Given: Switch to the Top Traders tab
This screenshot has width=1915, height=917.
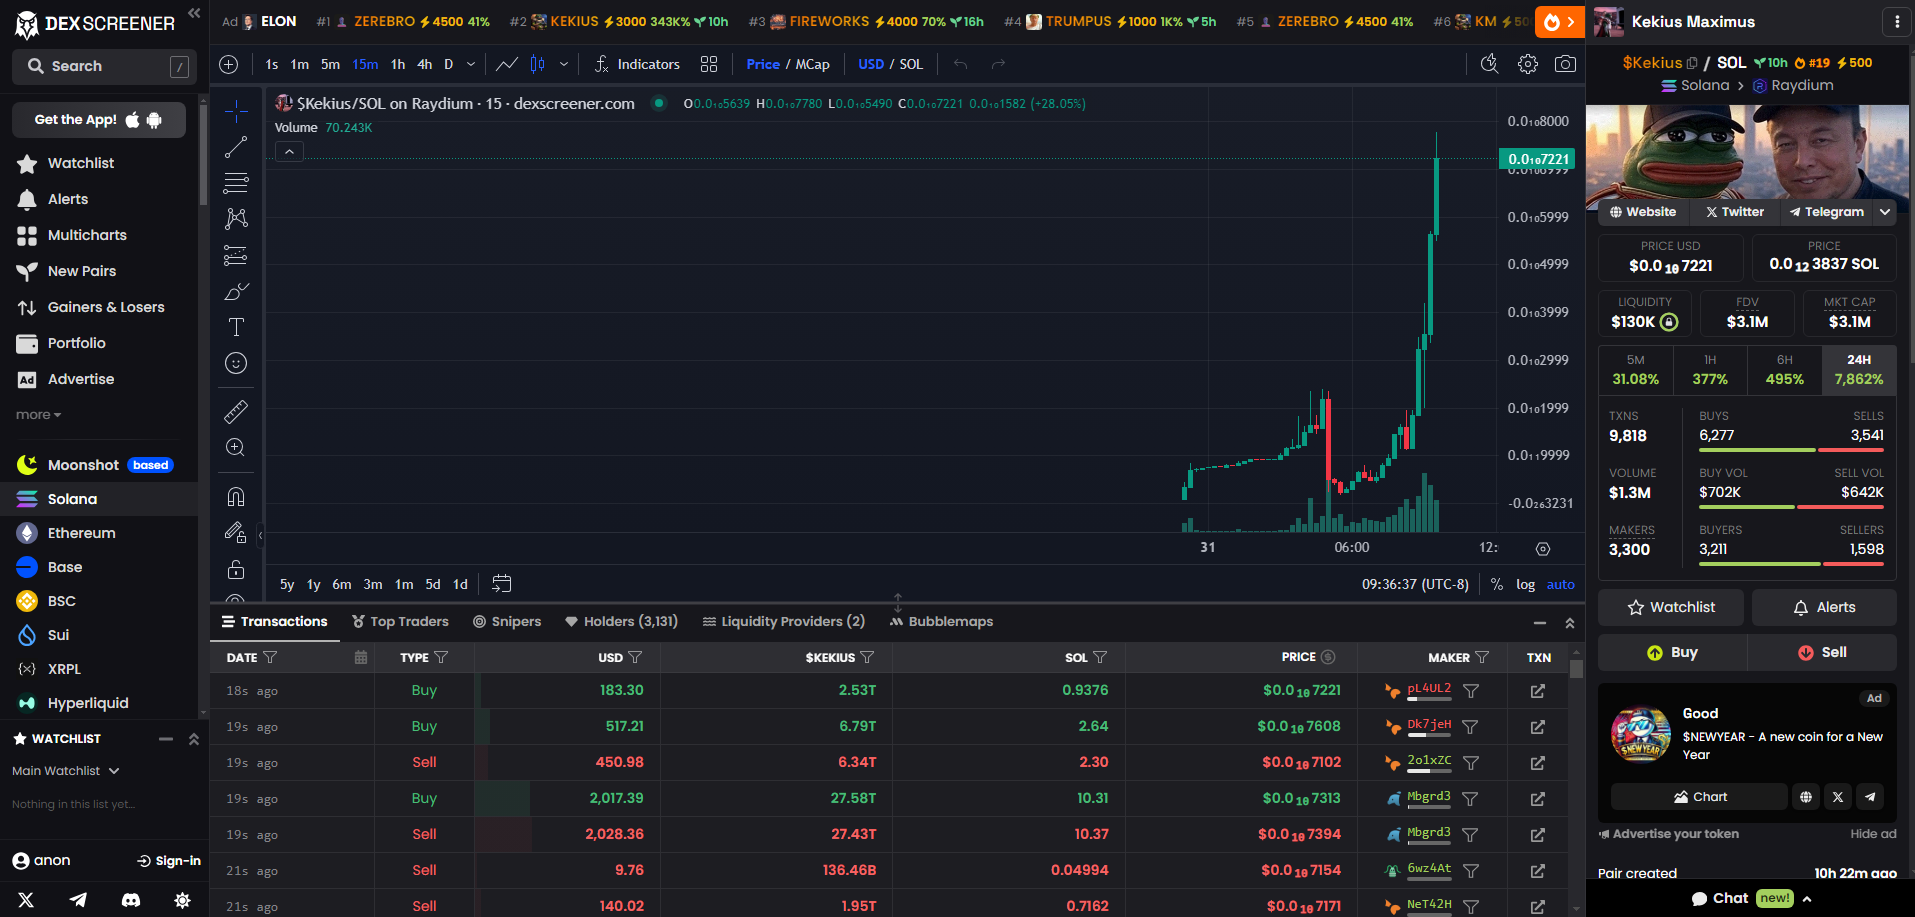Looking at the screenshot, I should click(x=400, y=621).
